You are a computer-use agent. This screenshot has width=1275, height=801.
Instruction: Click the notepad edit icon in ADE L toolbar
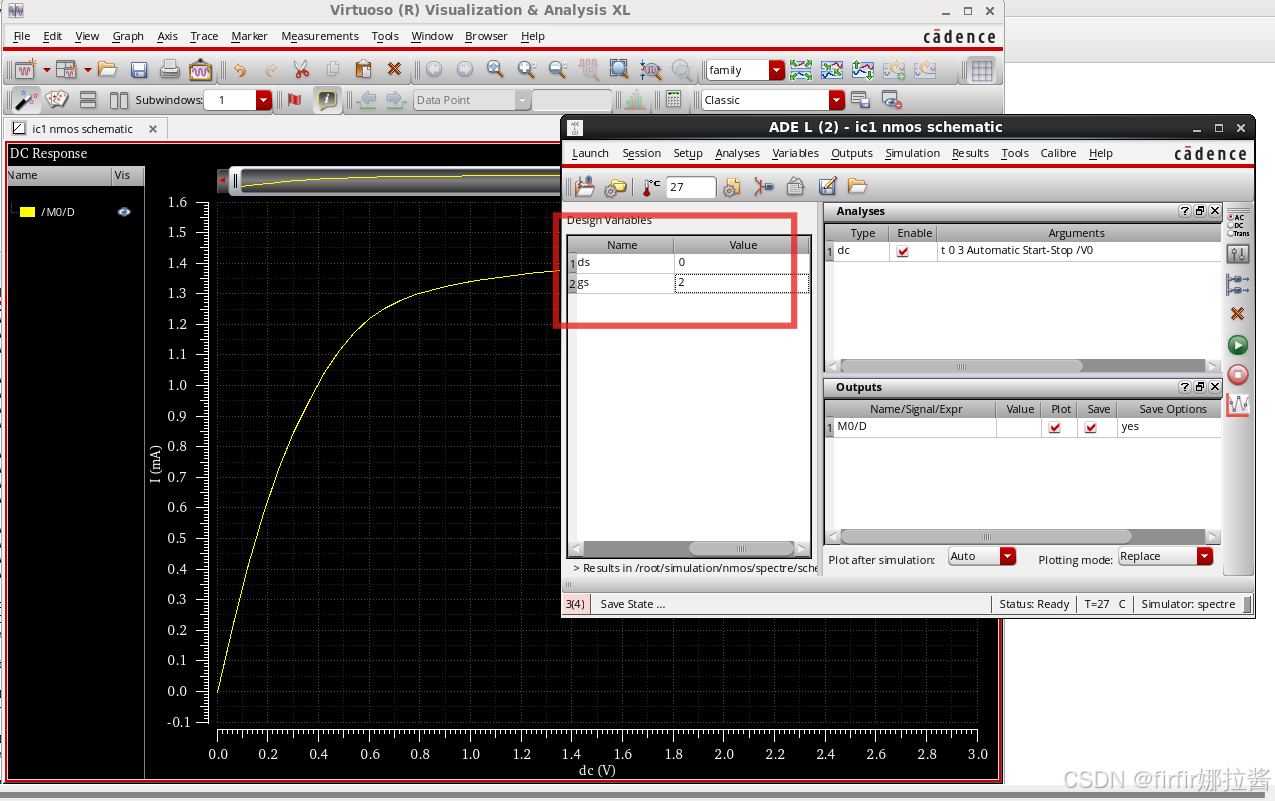tap(827, 186)
